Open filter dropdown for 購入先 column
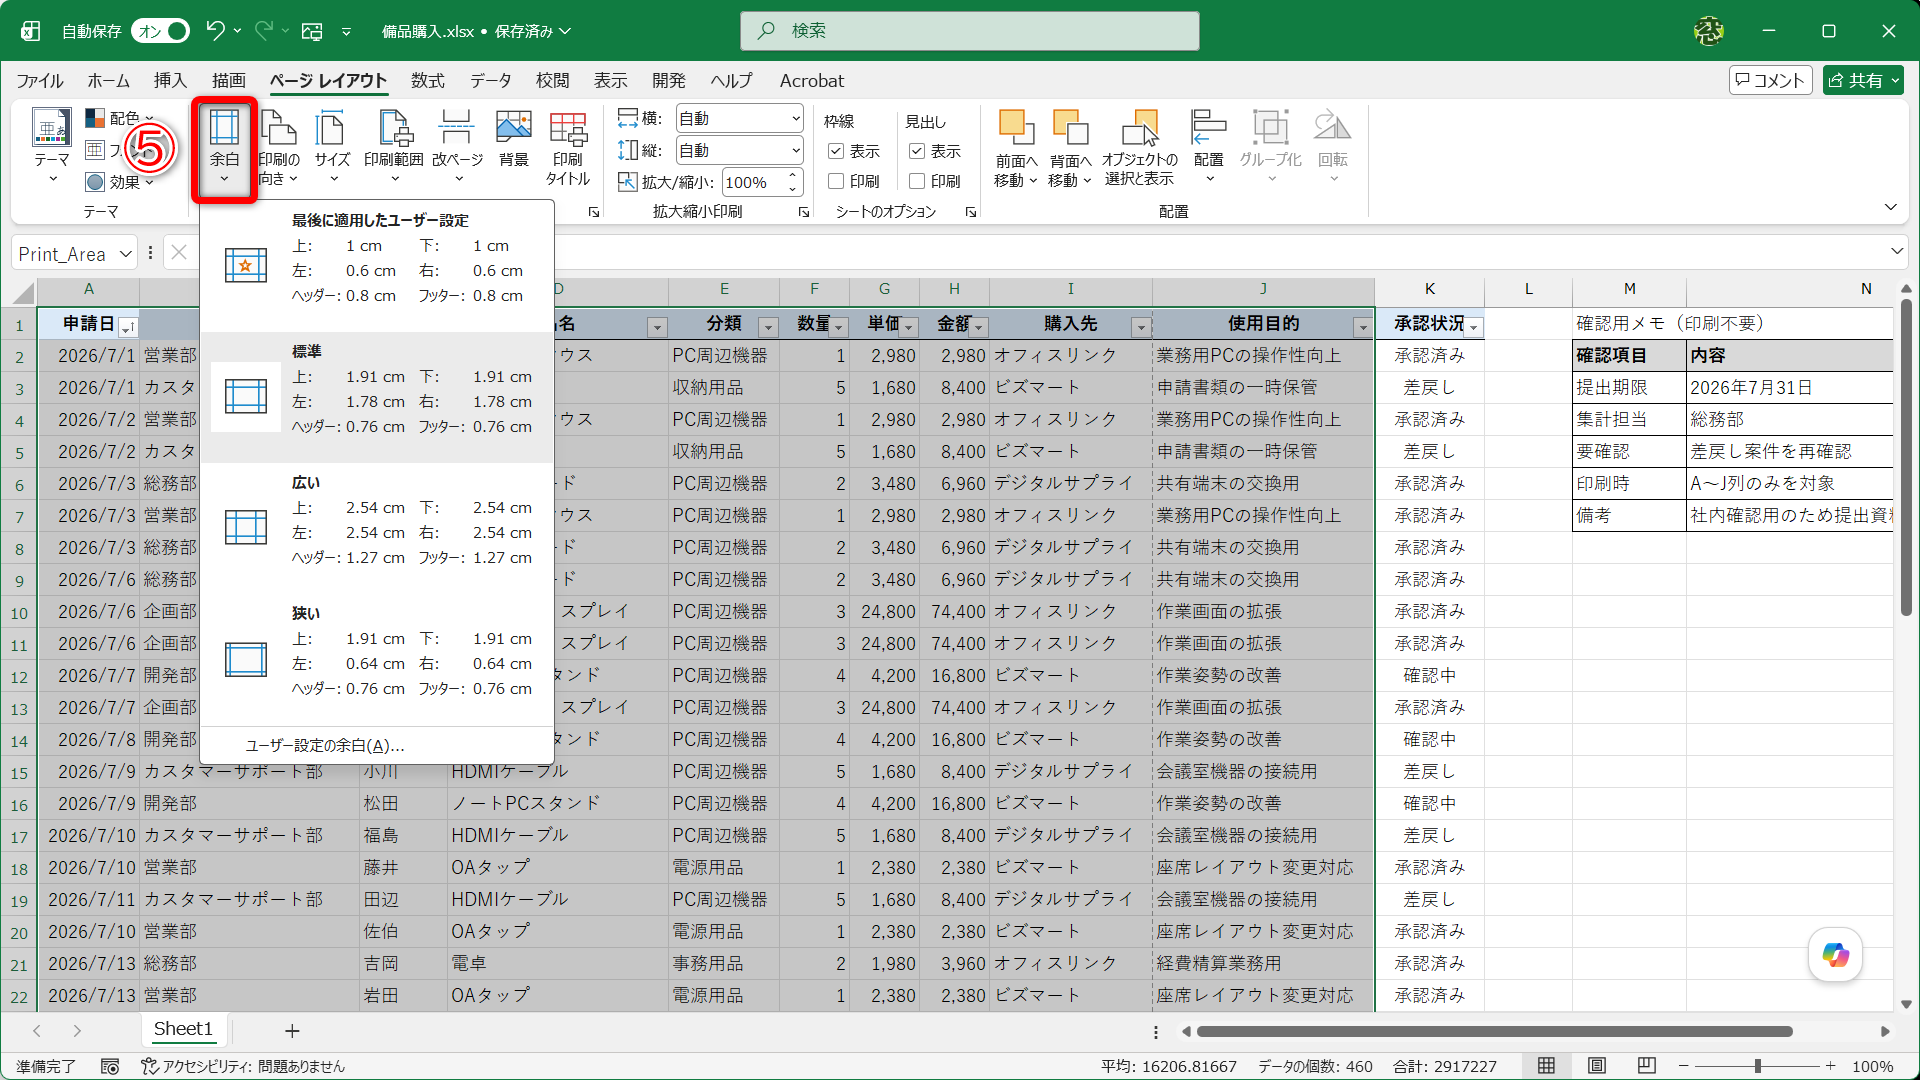 tap(1141, 328)
